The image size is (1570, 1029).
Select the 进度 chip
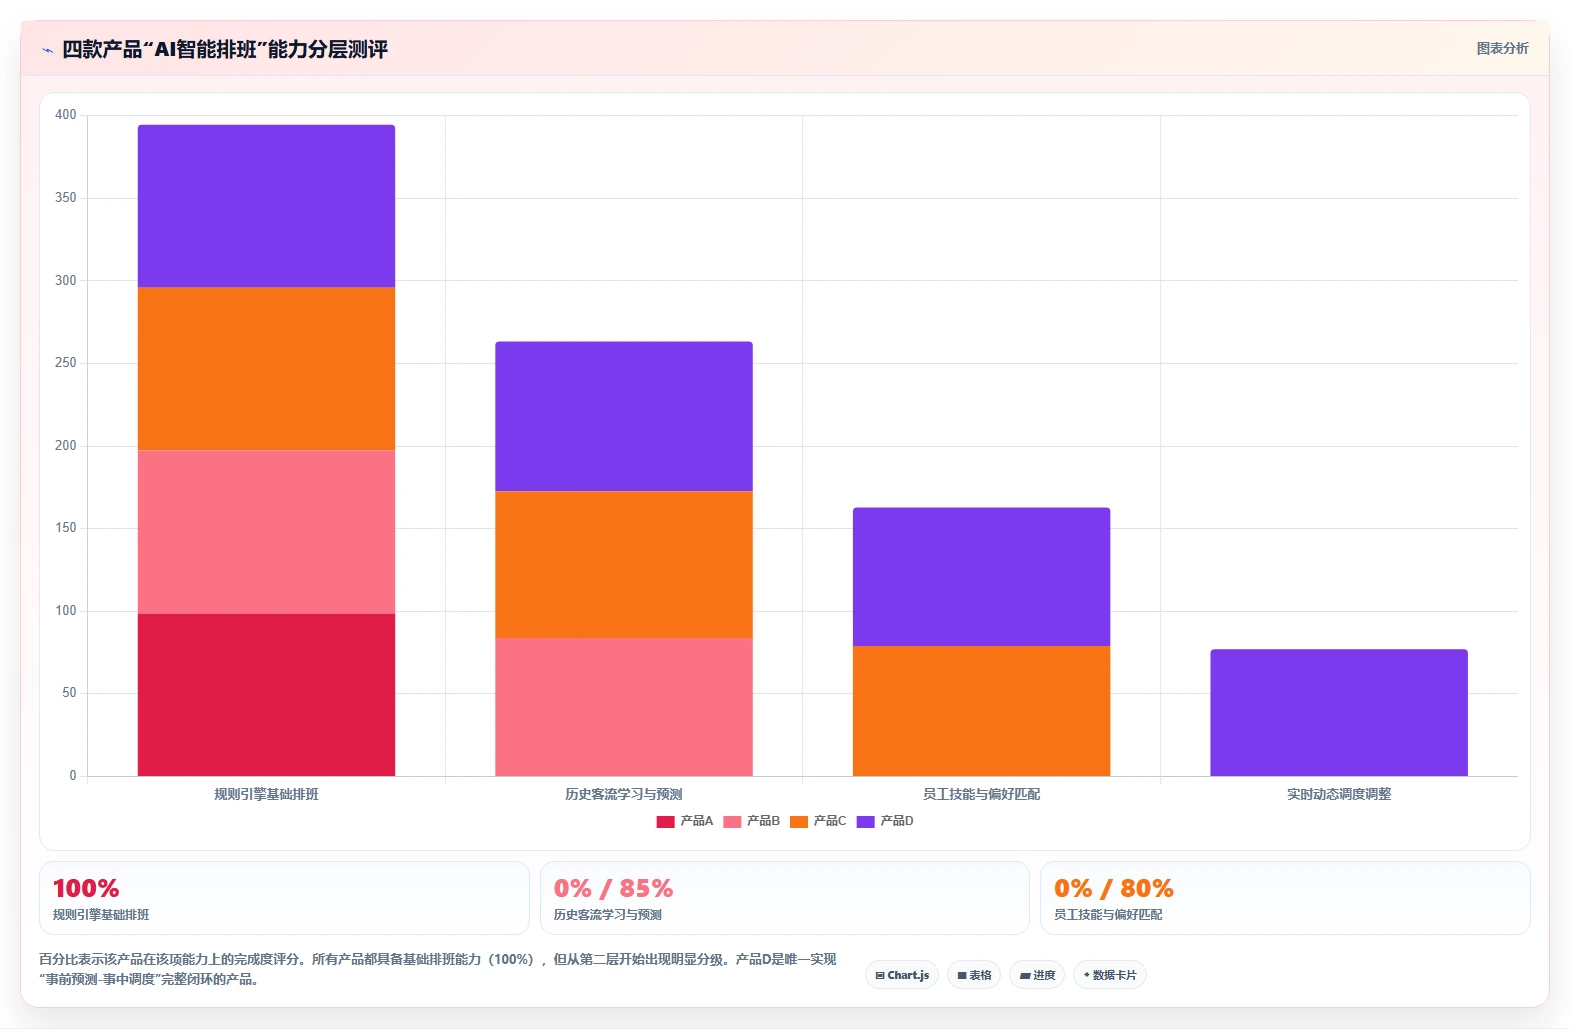[1037, 975]
